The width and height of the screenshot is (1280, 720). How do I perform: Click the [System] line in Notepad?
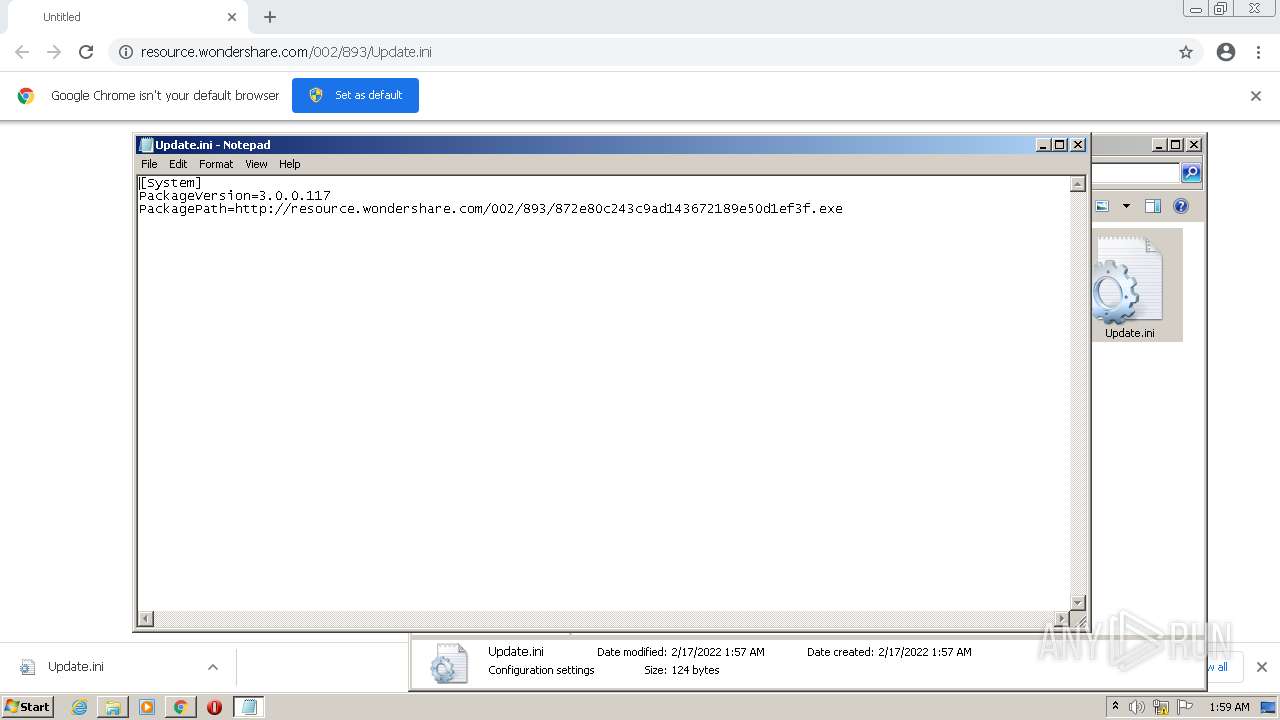click(x=171, y=183)
